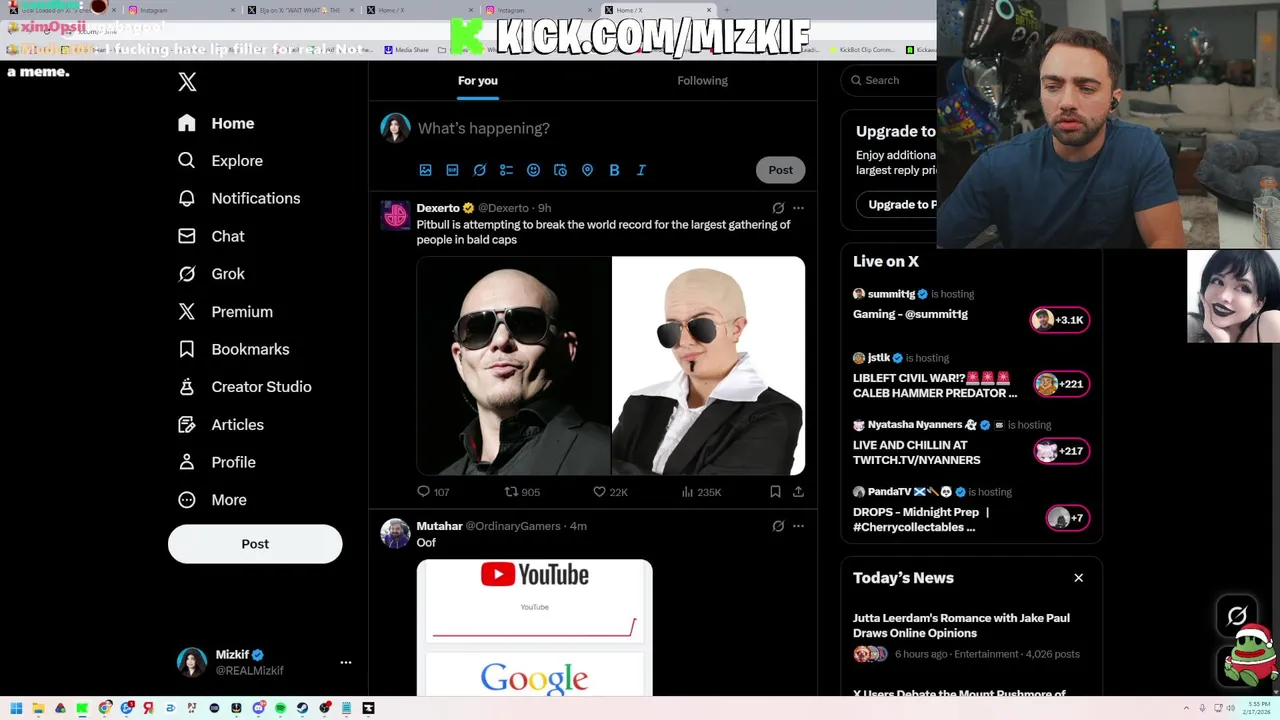Like the Dexerto post (22K)
The width and height of the screenshot is (1280, 720).
pos(610,492)
